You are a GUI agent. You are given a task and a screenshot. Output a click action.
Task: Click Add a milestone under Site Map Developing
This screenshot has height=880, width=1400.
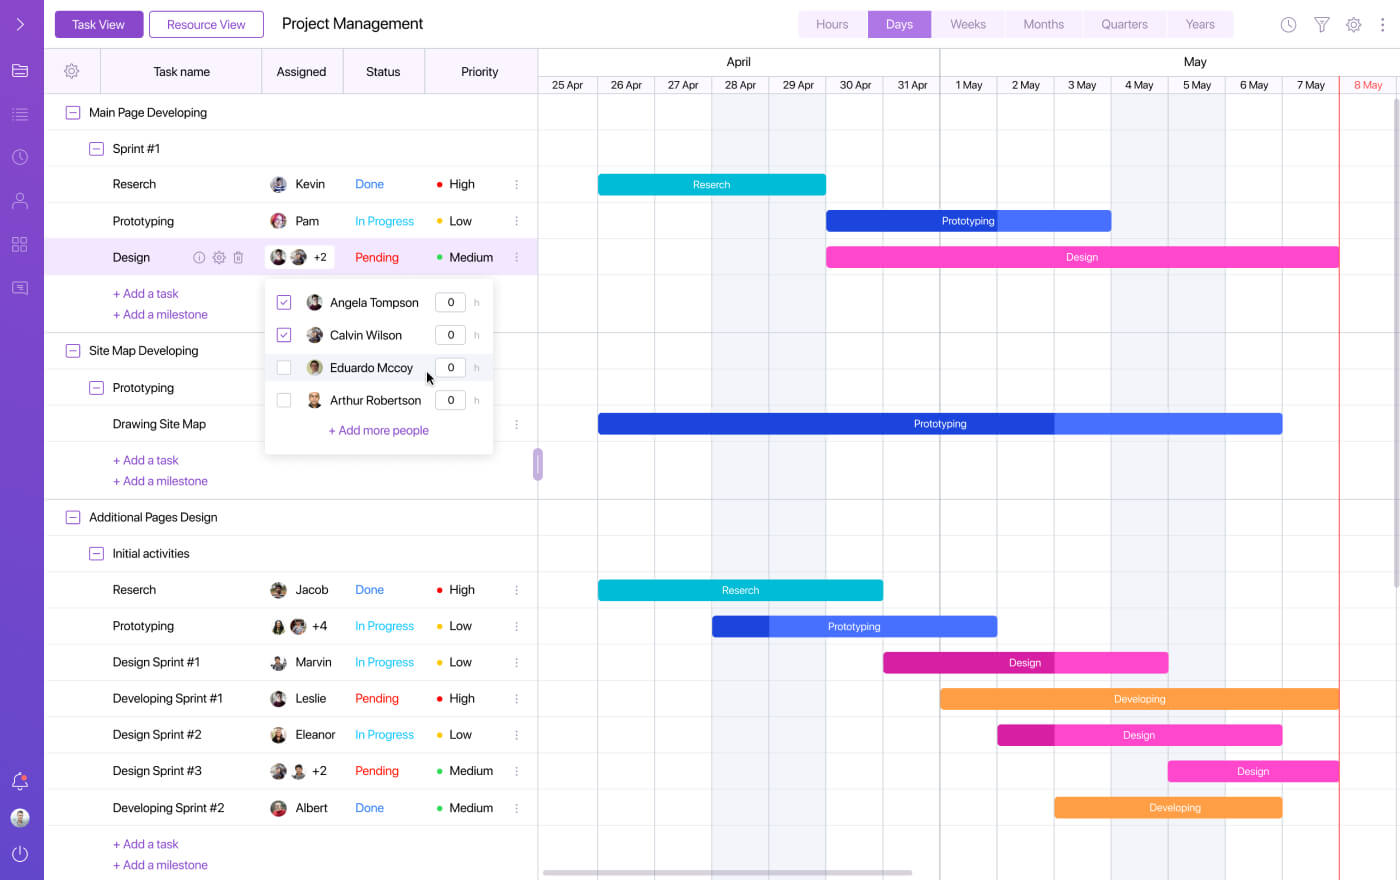(160, 481)
